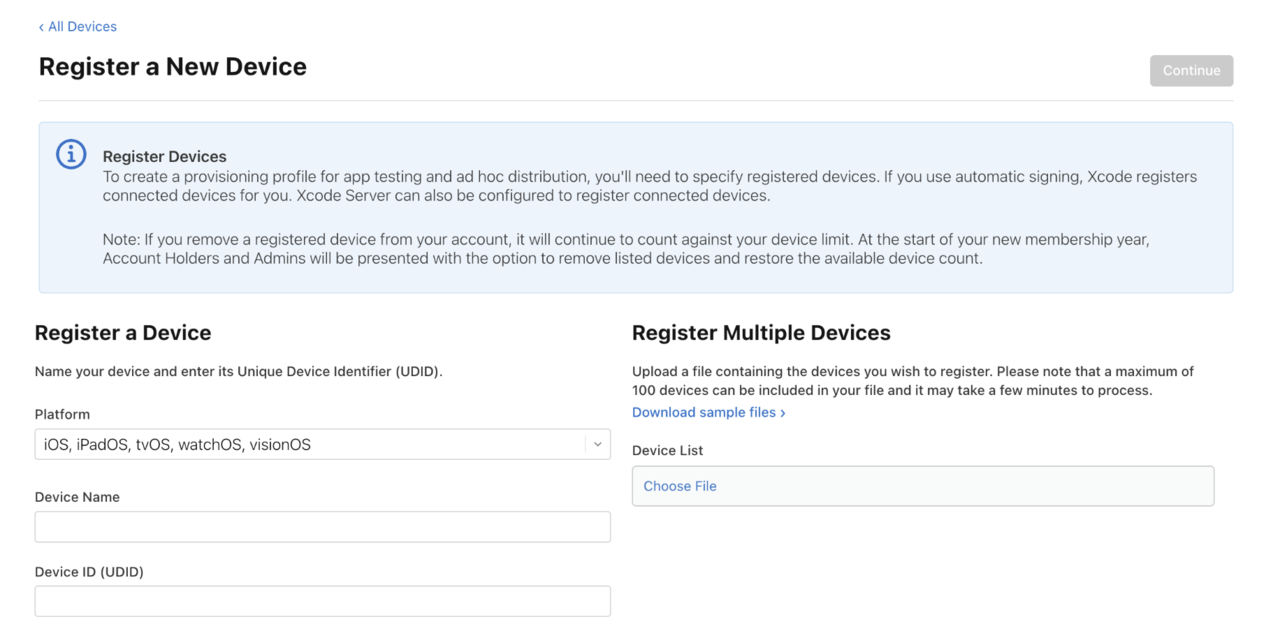Screen dimensions: 1280x642
Task: Click inside the Device ID (UDID) field
Action: tap(322, 601)
